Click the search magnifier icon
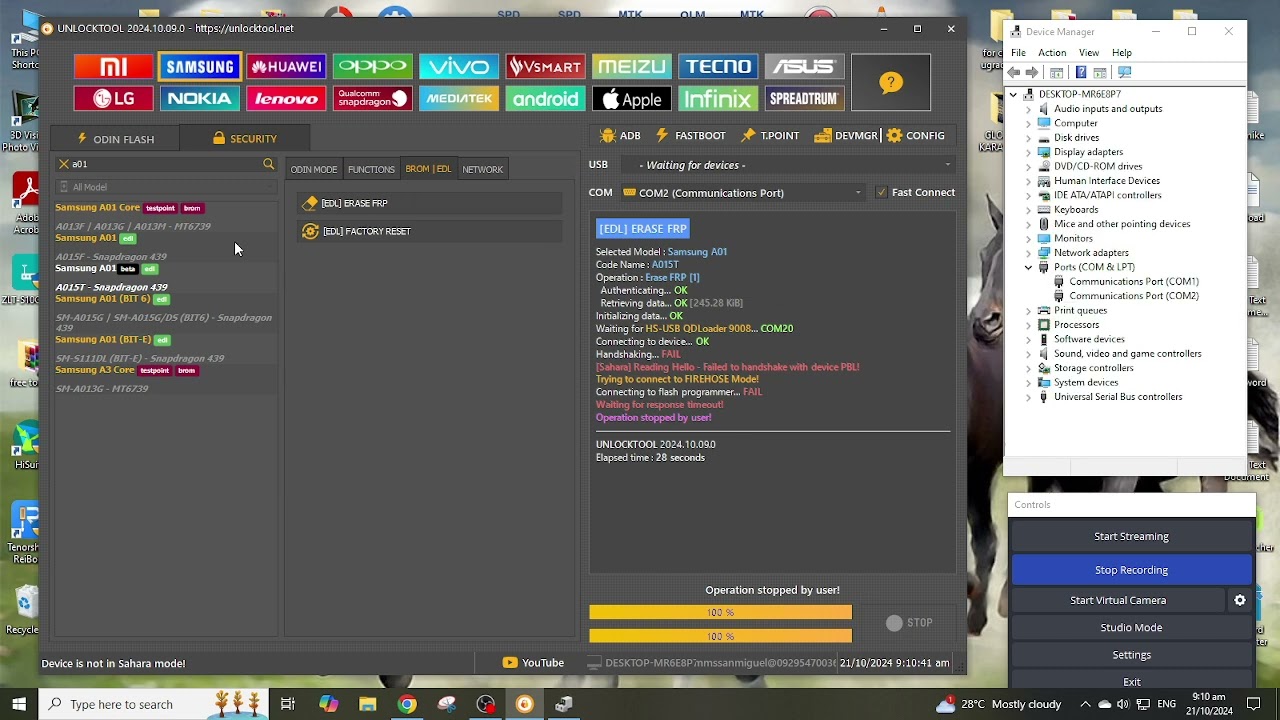The image size is (1280, 720). [x=268, y=164]
